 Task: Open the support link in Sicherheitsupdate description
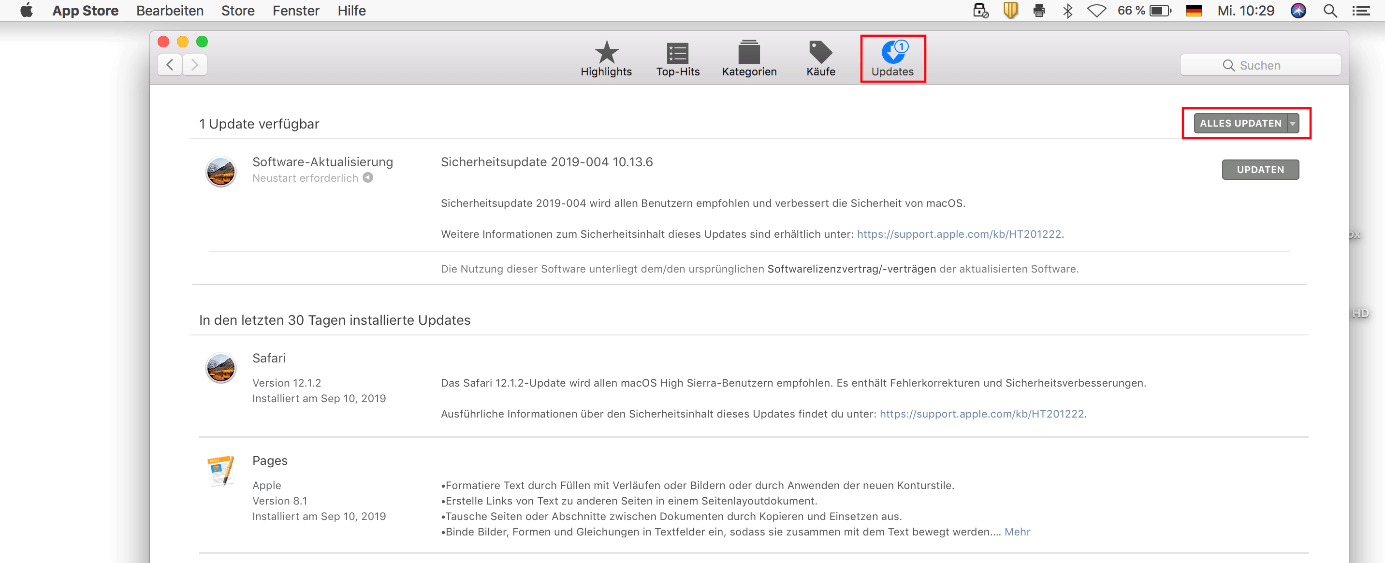point(960,234)
